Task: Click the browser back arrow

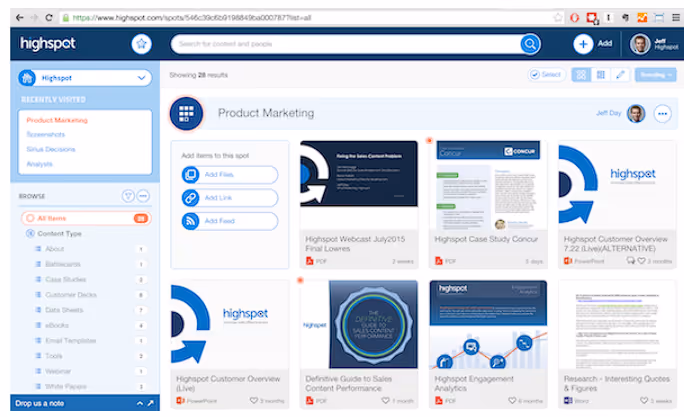Action: (20, 17)
